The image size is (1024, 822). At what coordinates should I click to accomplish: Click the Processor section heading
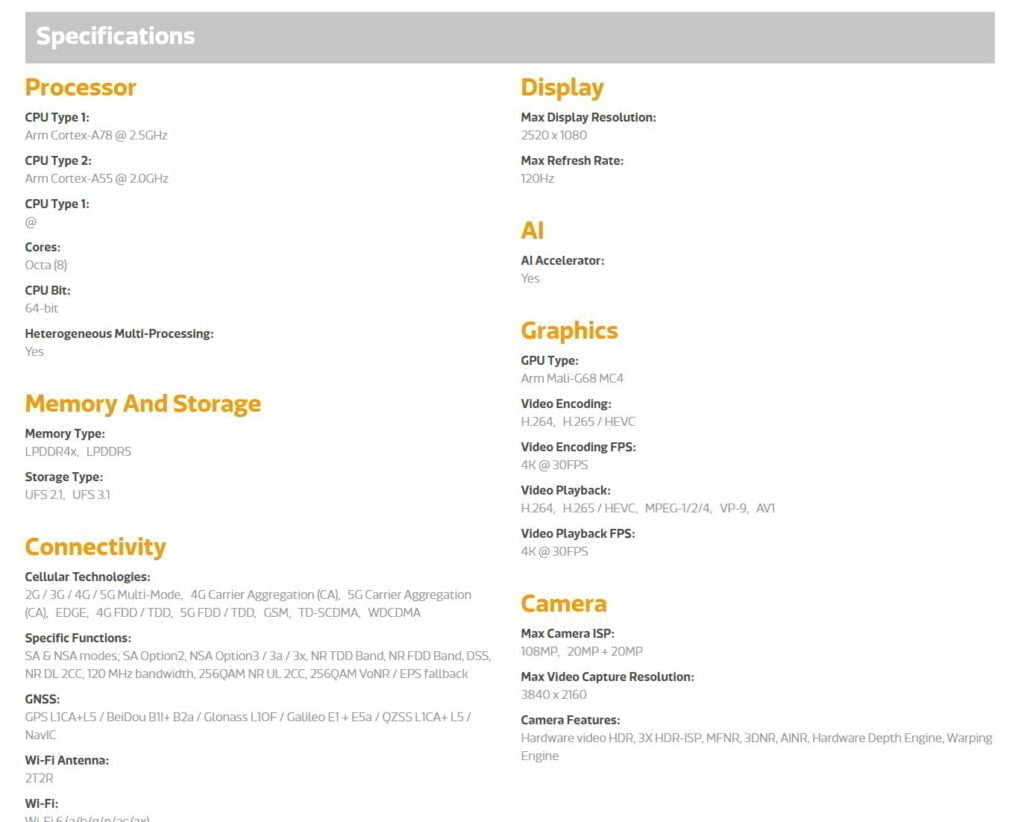80,88
